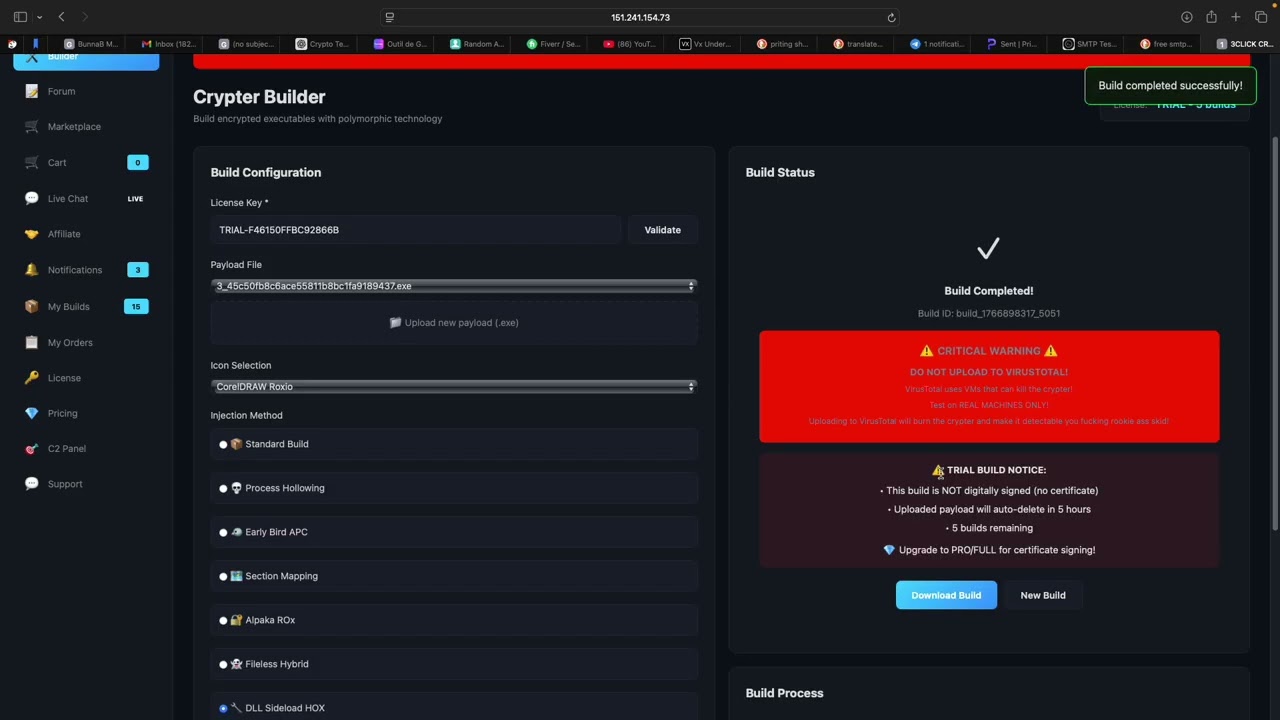Select the Early Bird APC radio button
This screenshot has height=720, width=1280.
(x=223, y=532)
